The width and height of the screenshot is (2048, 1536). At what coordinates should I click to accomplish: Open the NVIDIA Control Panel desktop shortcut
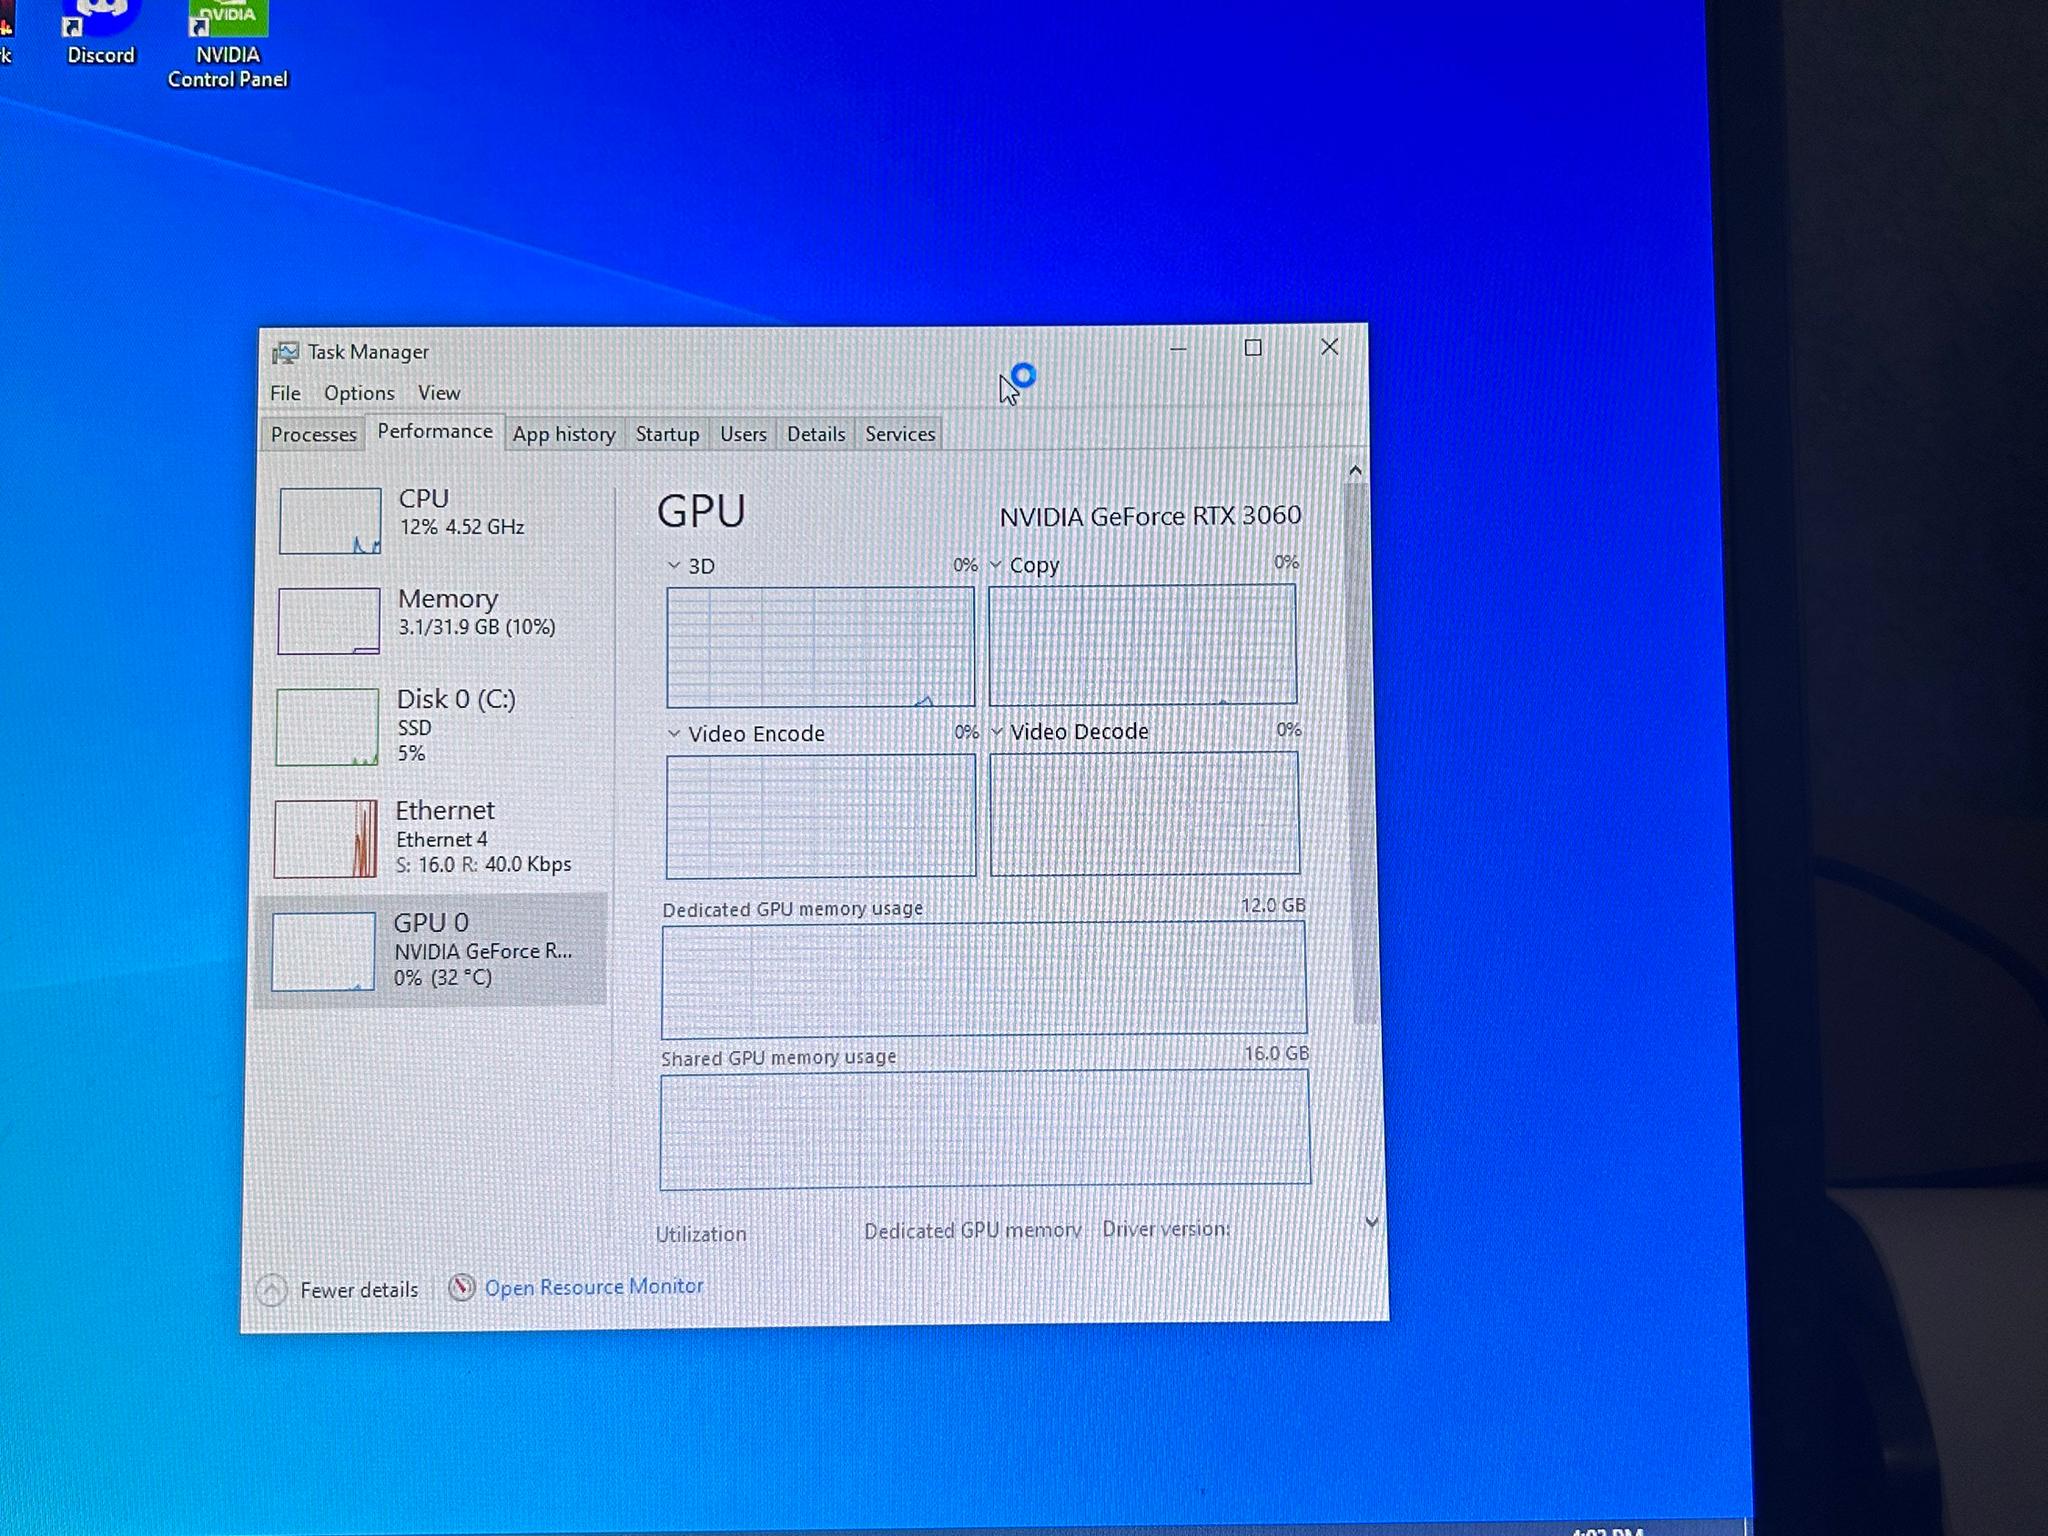click(x=227, y=44)
